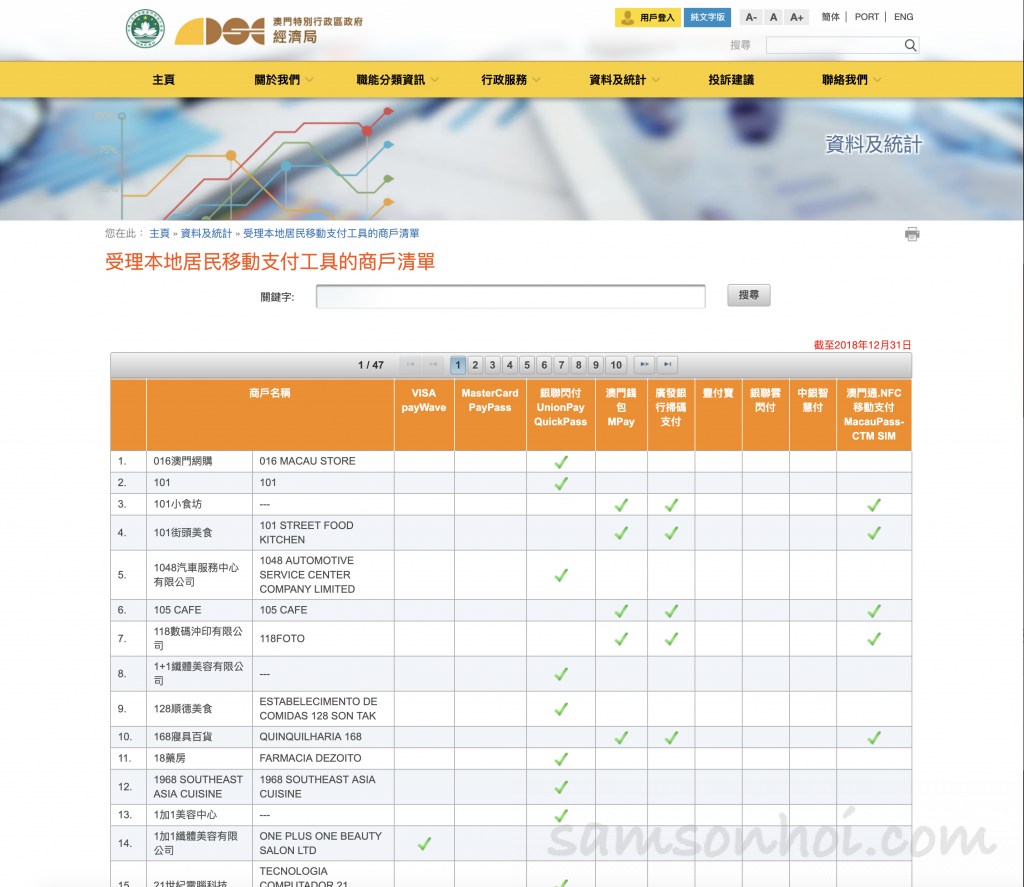Select page 1 in the pager
This screenshot has height=887, width=1024.
(458, 364)
